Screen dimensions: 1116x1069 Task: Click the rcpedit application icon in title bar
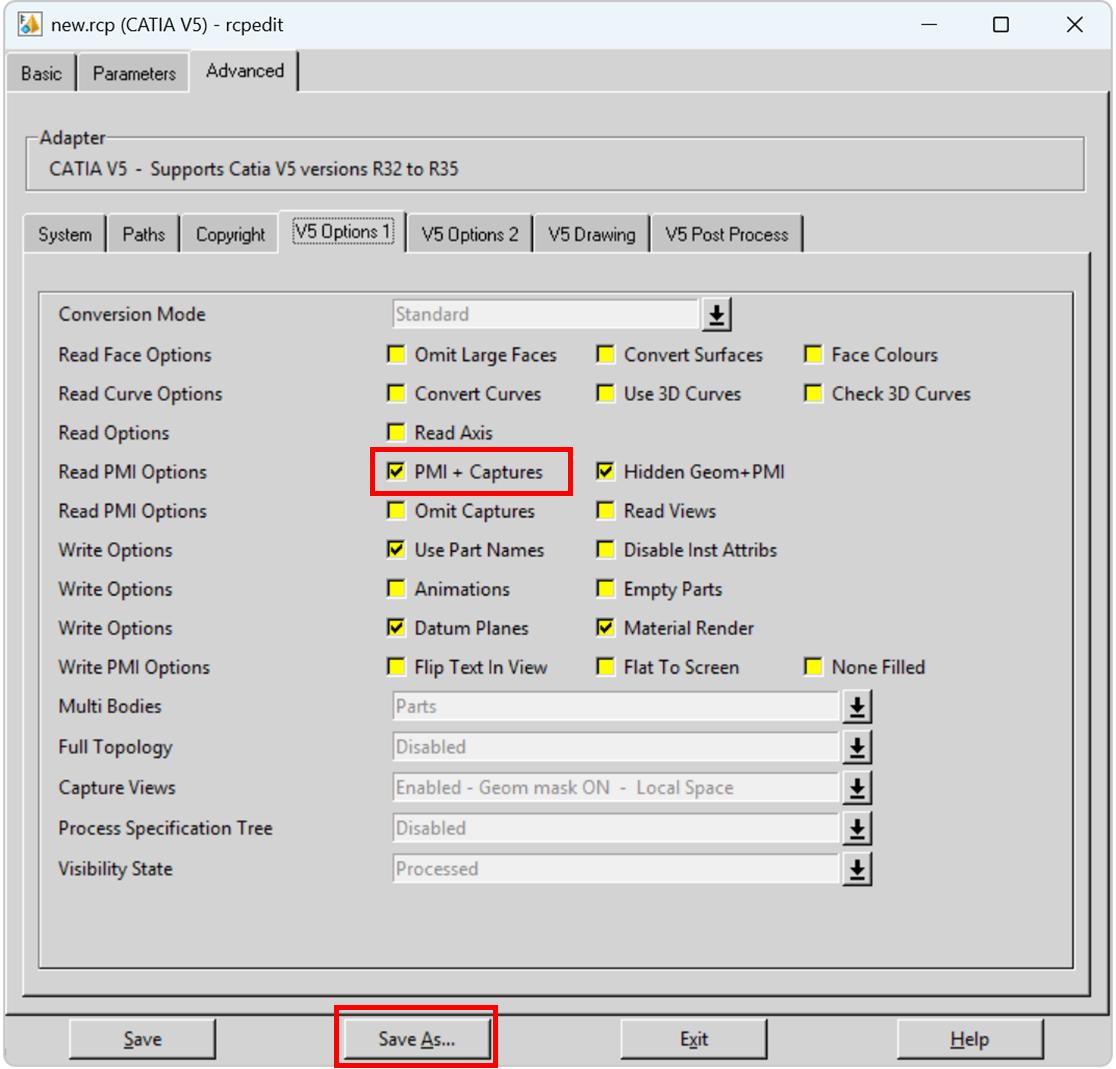point(29,24)
